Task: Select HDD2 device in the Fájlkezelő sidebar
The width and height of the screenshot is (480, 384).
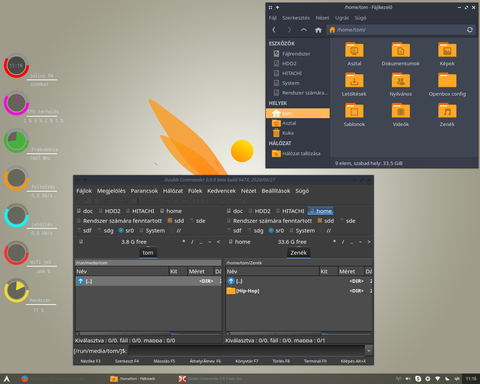Action: (x=298, y=63)
